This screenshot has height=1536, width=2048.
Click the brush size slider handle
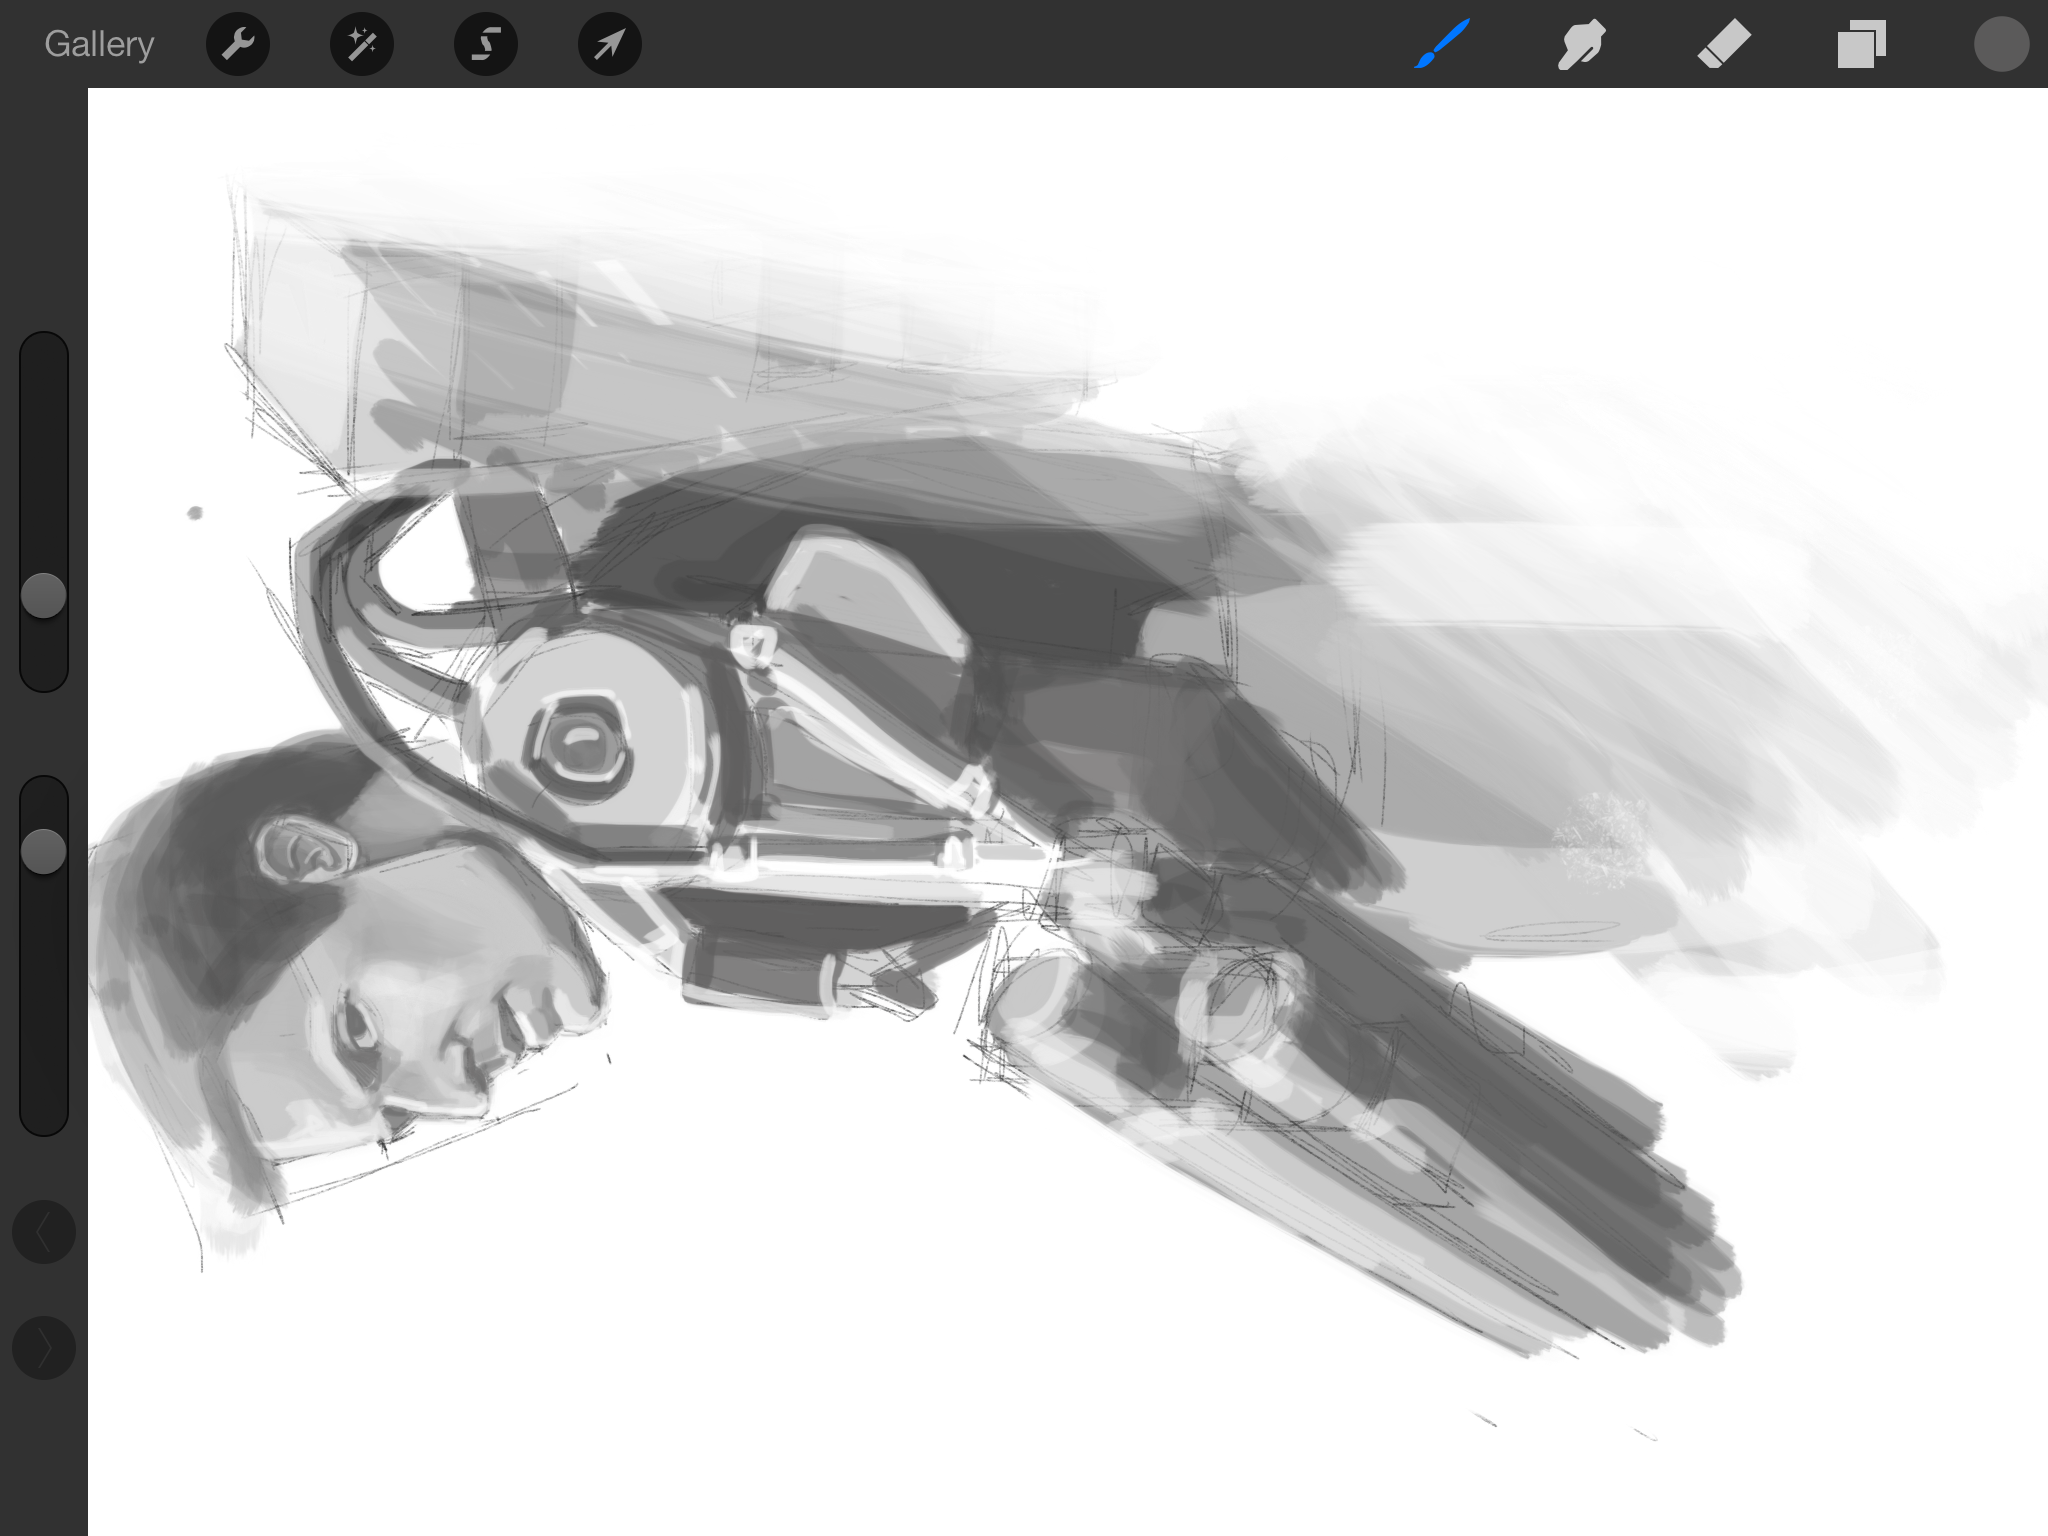(x=44, y=596)
